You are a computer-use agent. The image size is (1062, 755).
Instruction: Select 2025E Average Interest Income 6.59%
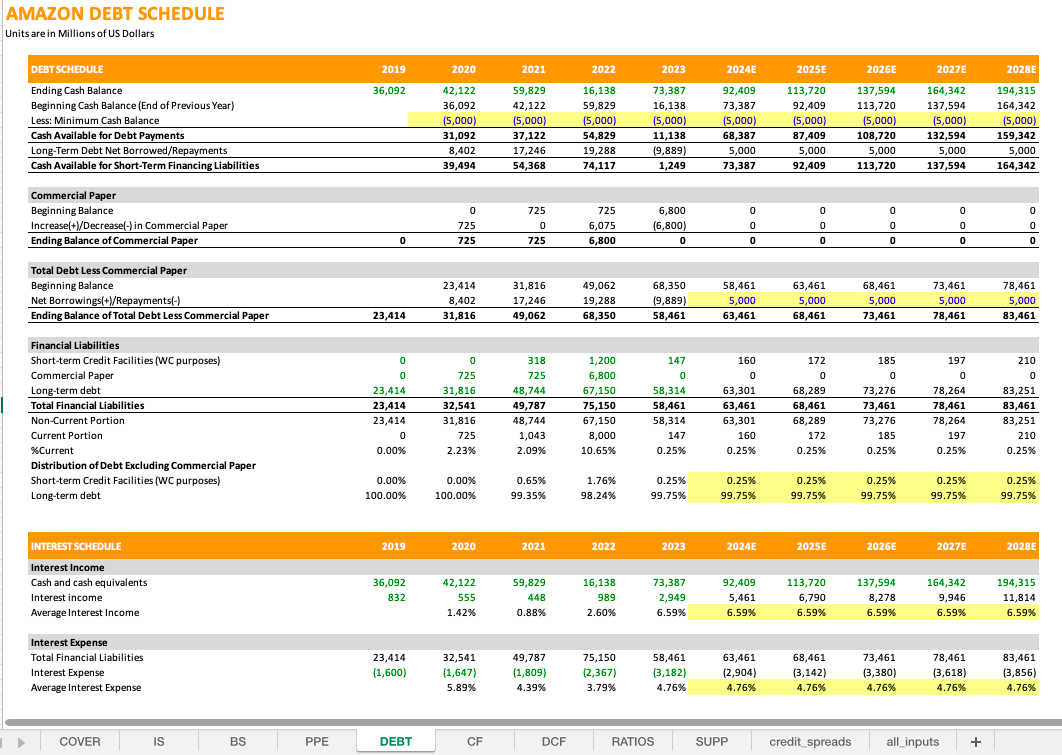(x=811, y=613)
